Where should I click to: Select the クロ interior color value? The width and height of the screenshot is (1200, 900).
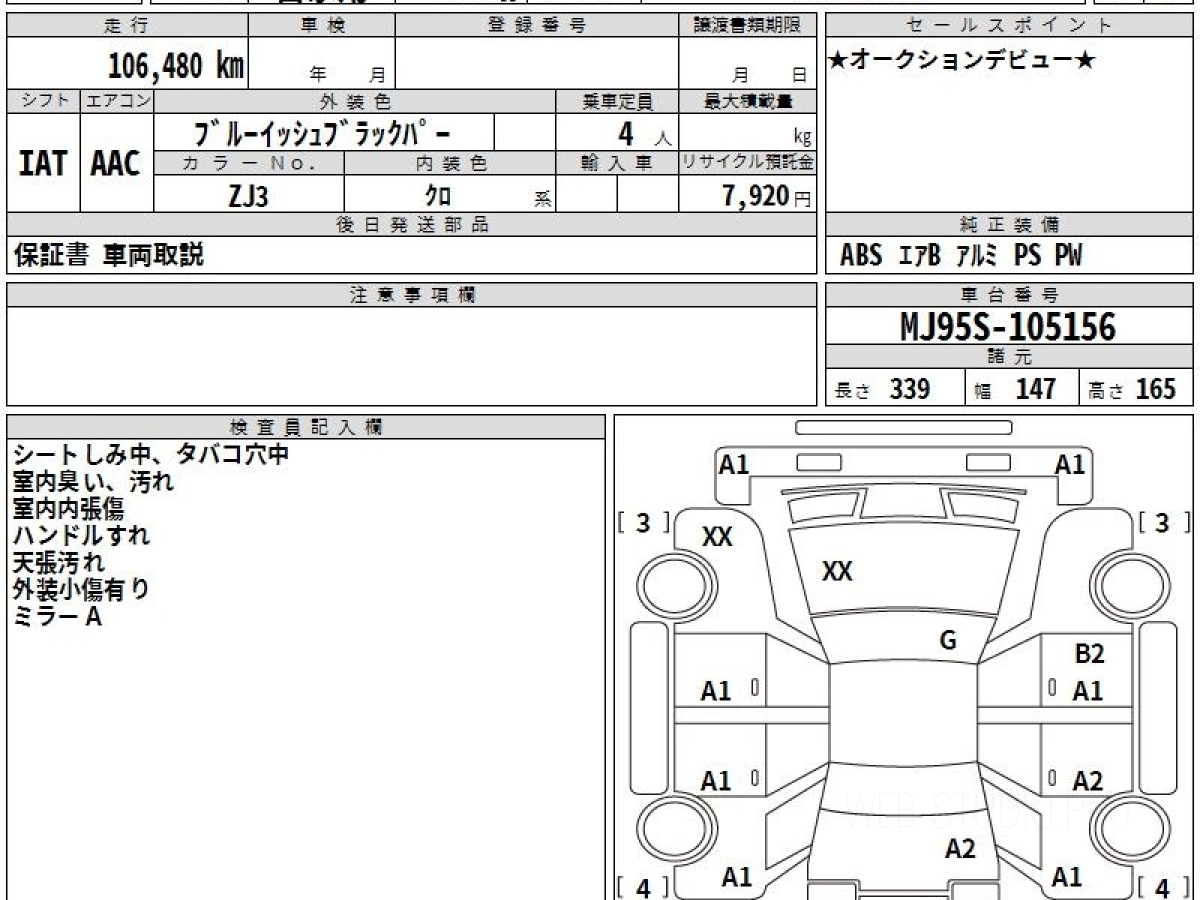coord(438,196)
